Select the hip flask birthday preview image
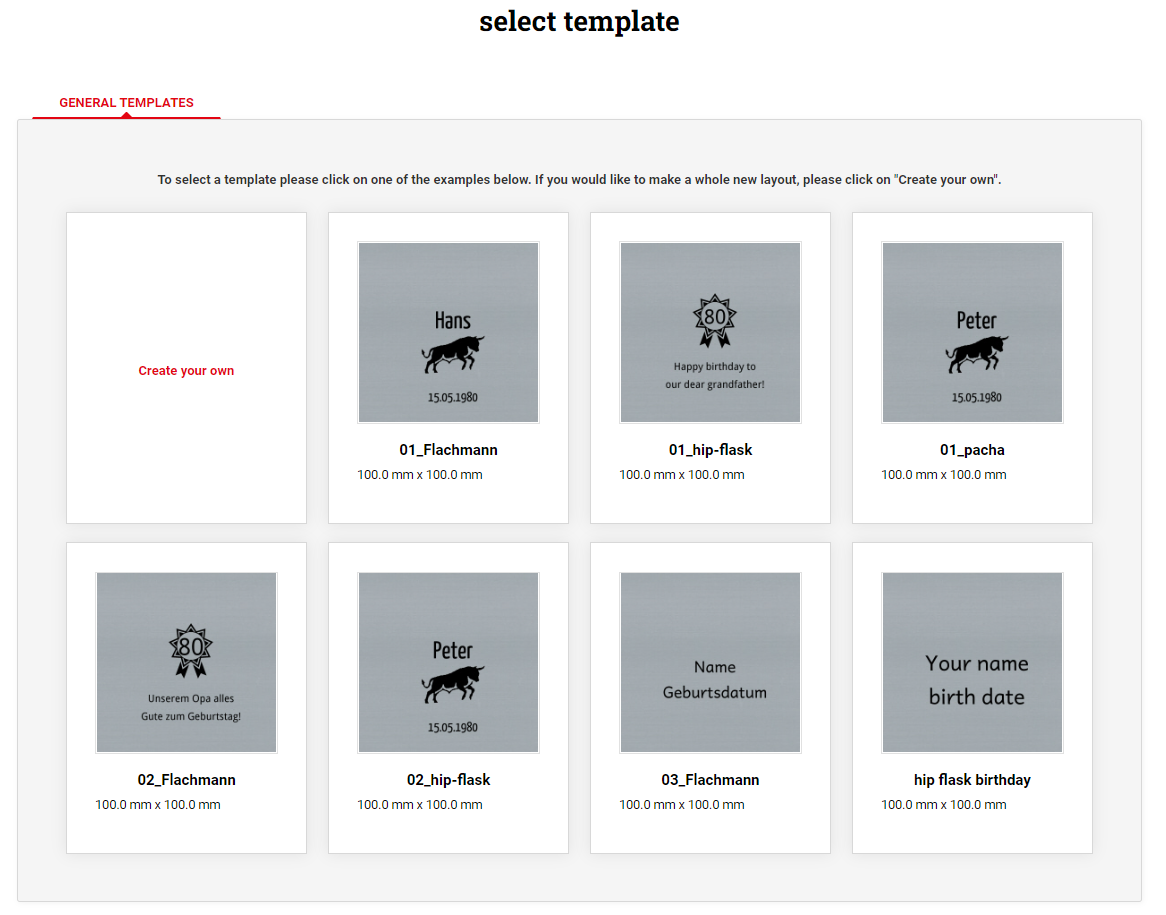 coord(972,663)
